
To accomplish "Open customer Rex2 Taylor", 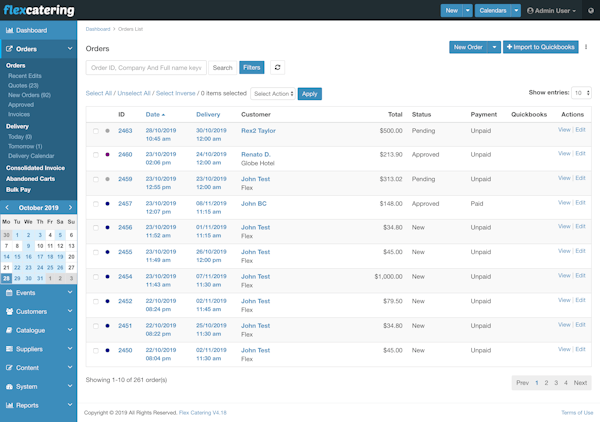I will click(x=258, y=130).
